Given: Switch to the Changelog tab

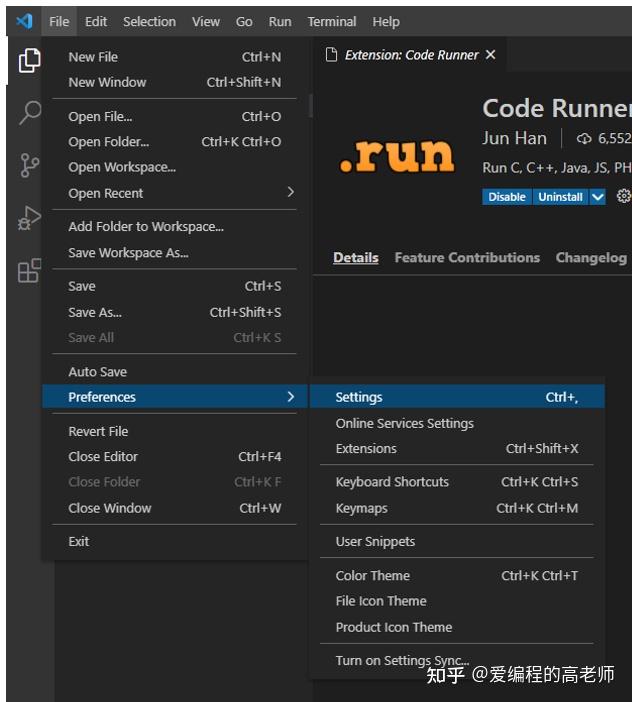Looking at the screenshot, I should [x=591, y=257].
